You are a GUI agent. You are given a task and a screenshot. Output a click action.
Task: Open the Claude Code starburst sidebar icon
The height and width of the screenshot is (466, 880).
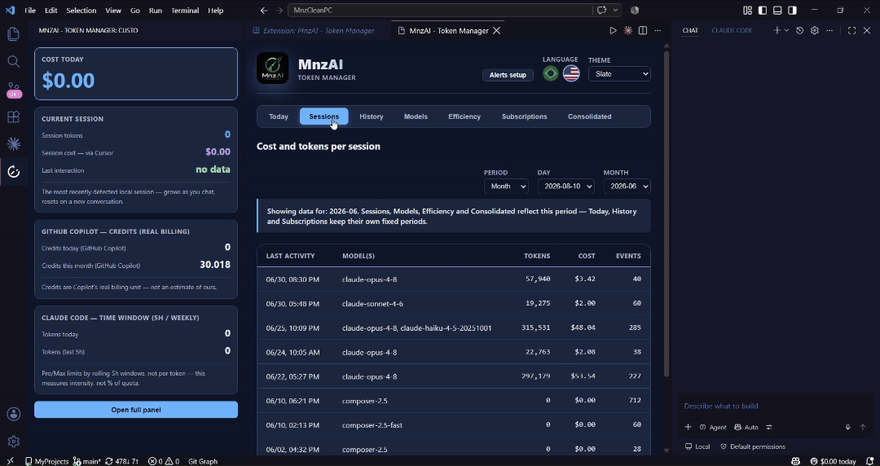point(13,144)
